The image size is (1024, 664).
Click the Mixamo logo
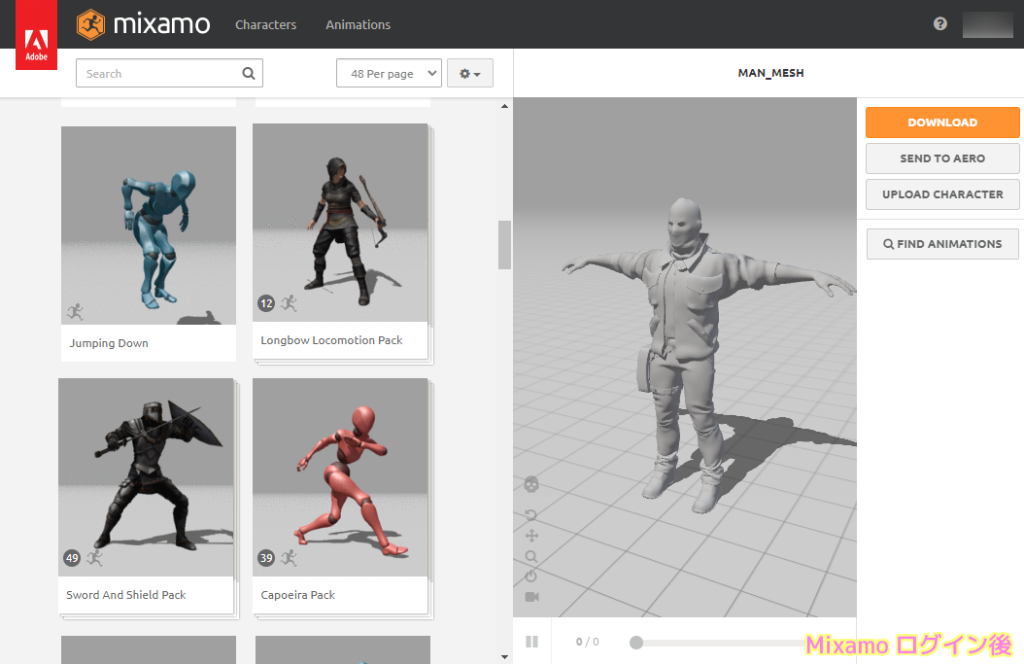pos(143,24)
